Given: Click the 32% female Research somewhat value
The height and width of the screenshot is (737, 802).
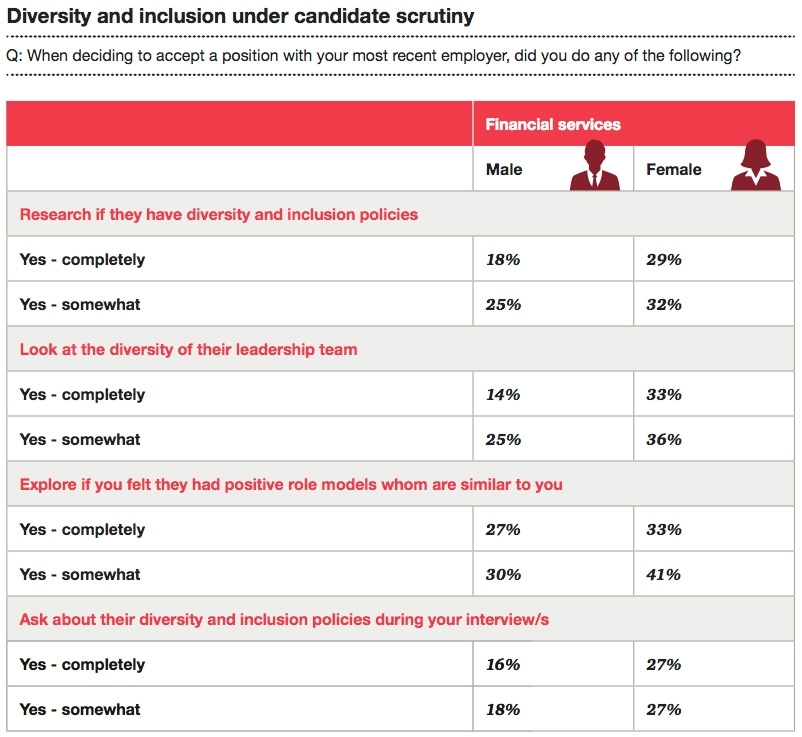Looking at the screenshot, I should tap(664, 305).
